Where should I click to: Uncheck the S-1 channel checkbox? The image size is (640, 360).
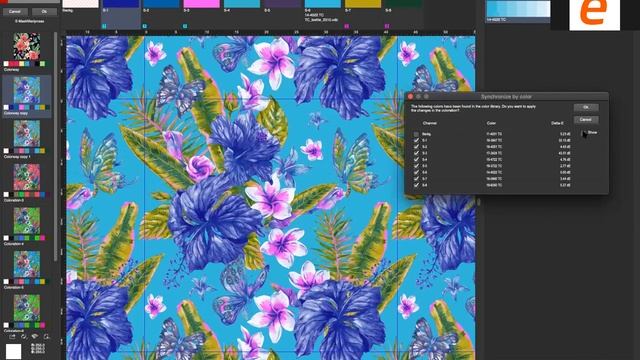(x=416, y=140)
